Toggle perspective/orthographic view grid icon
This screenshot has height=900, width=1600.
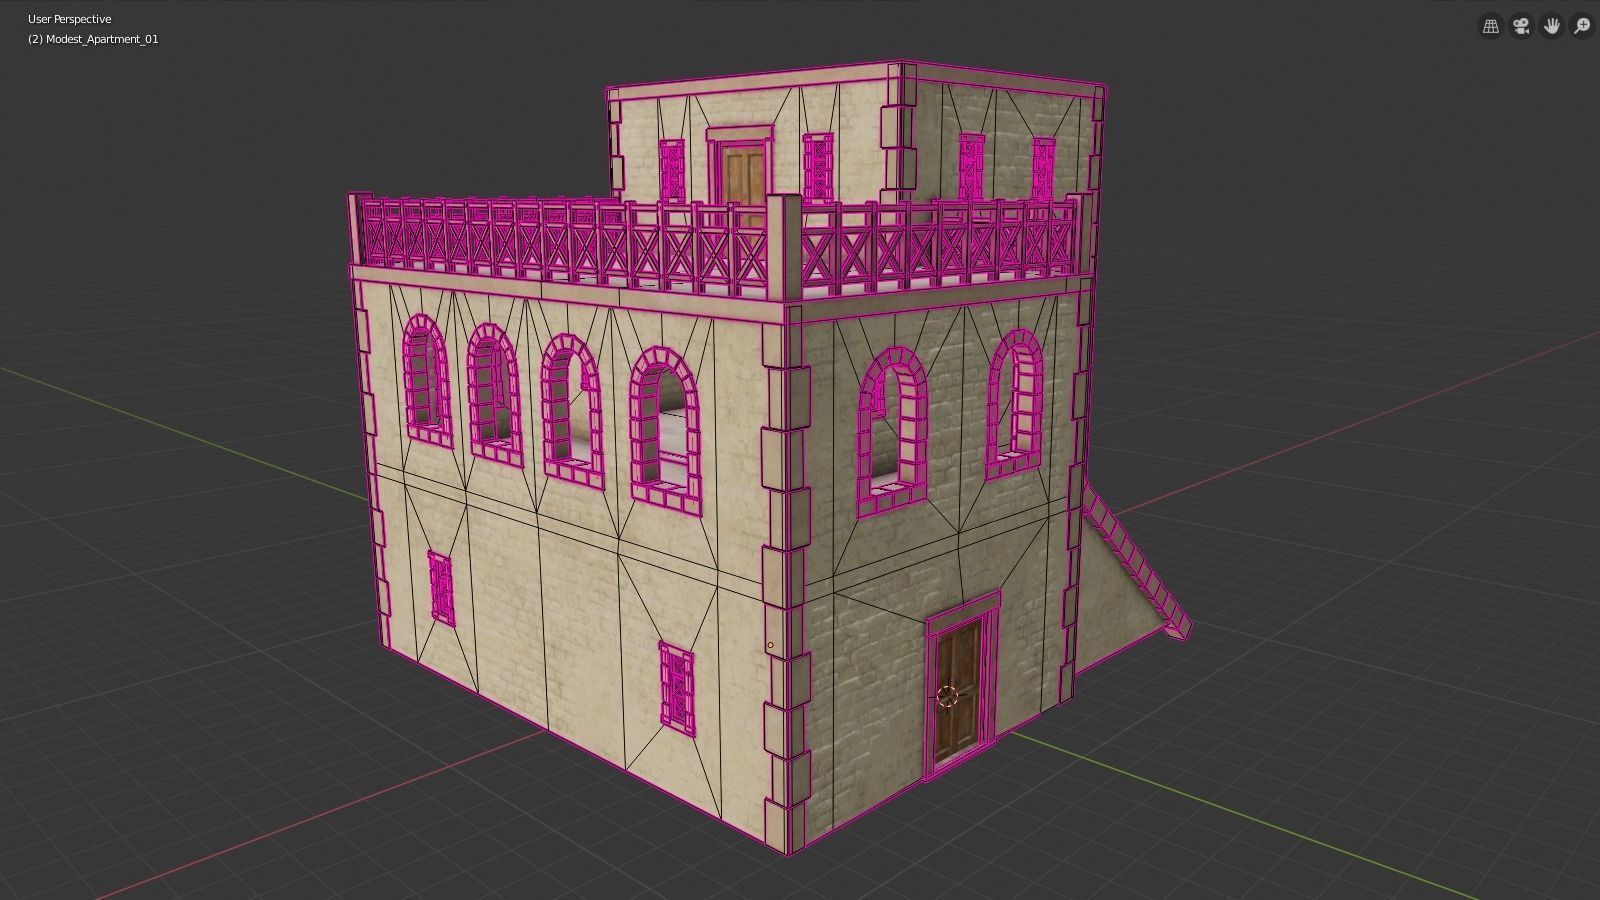1490,26
